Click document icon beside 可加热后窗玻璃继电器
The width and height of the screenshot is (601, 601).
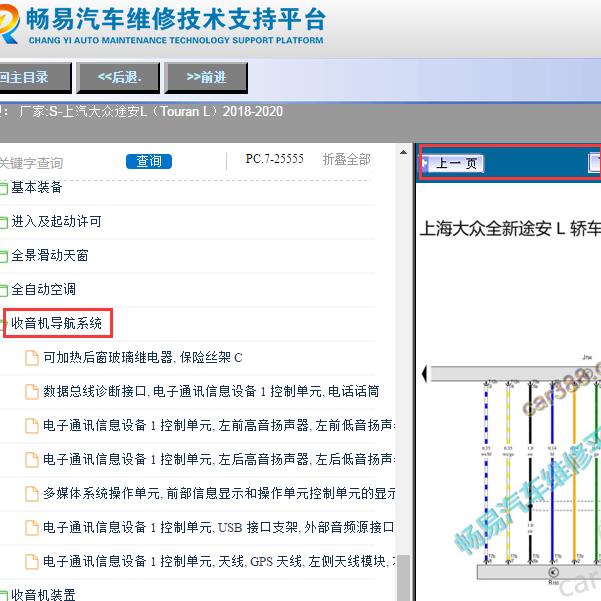(x=32, y=358)
